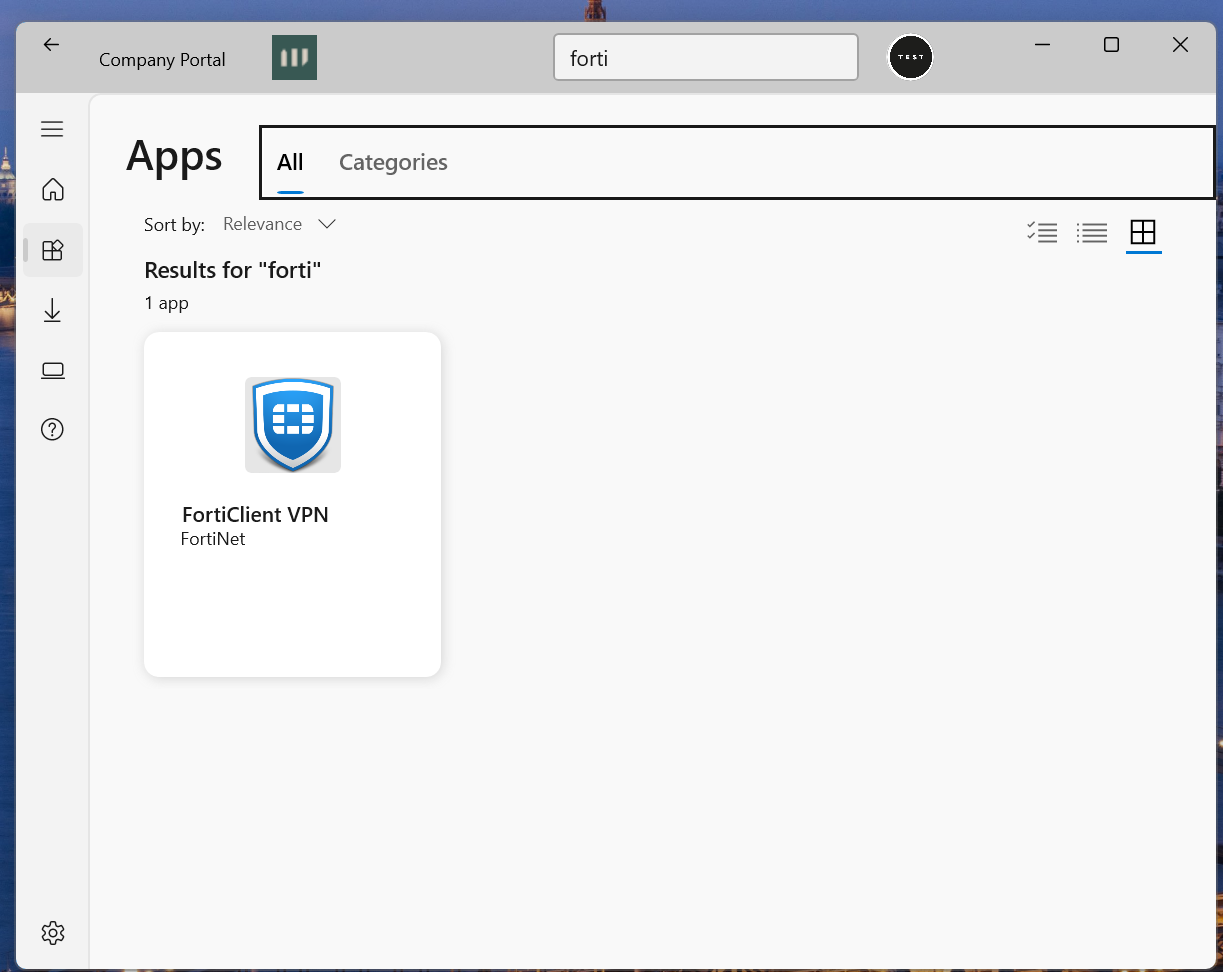Switch to list view layout
1223x972 pixels.
1092,233
